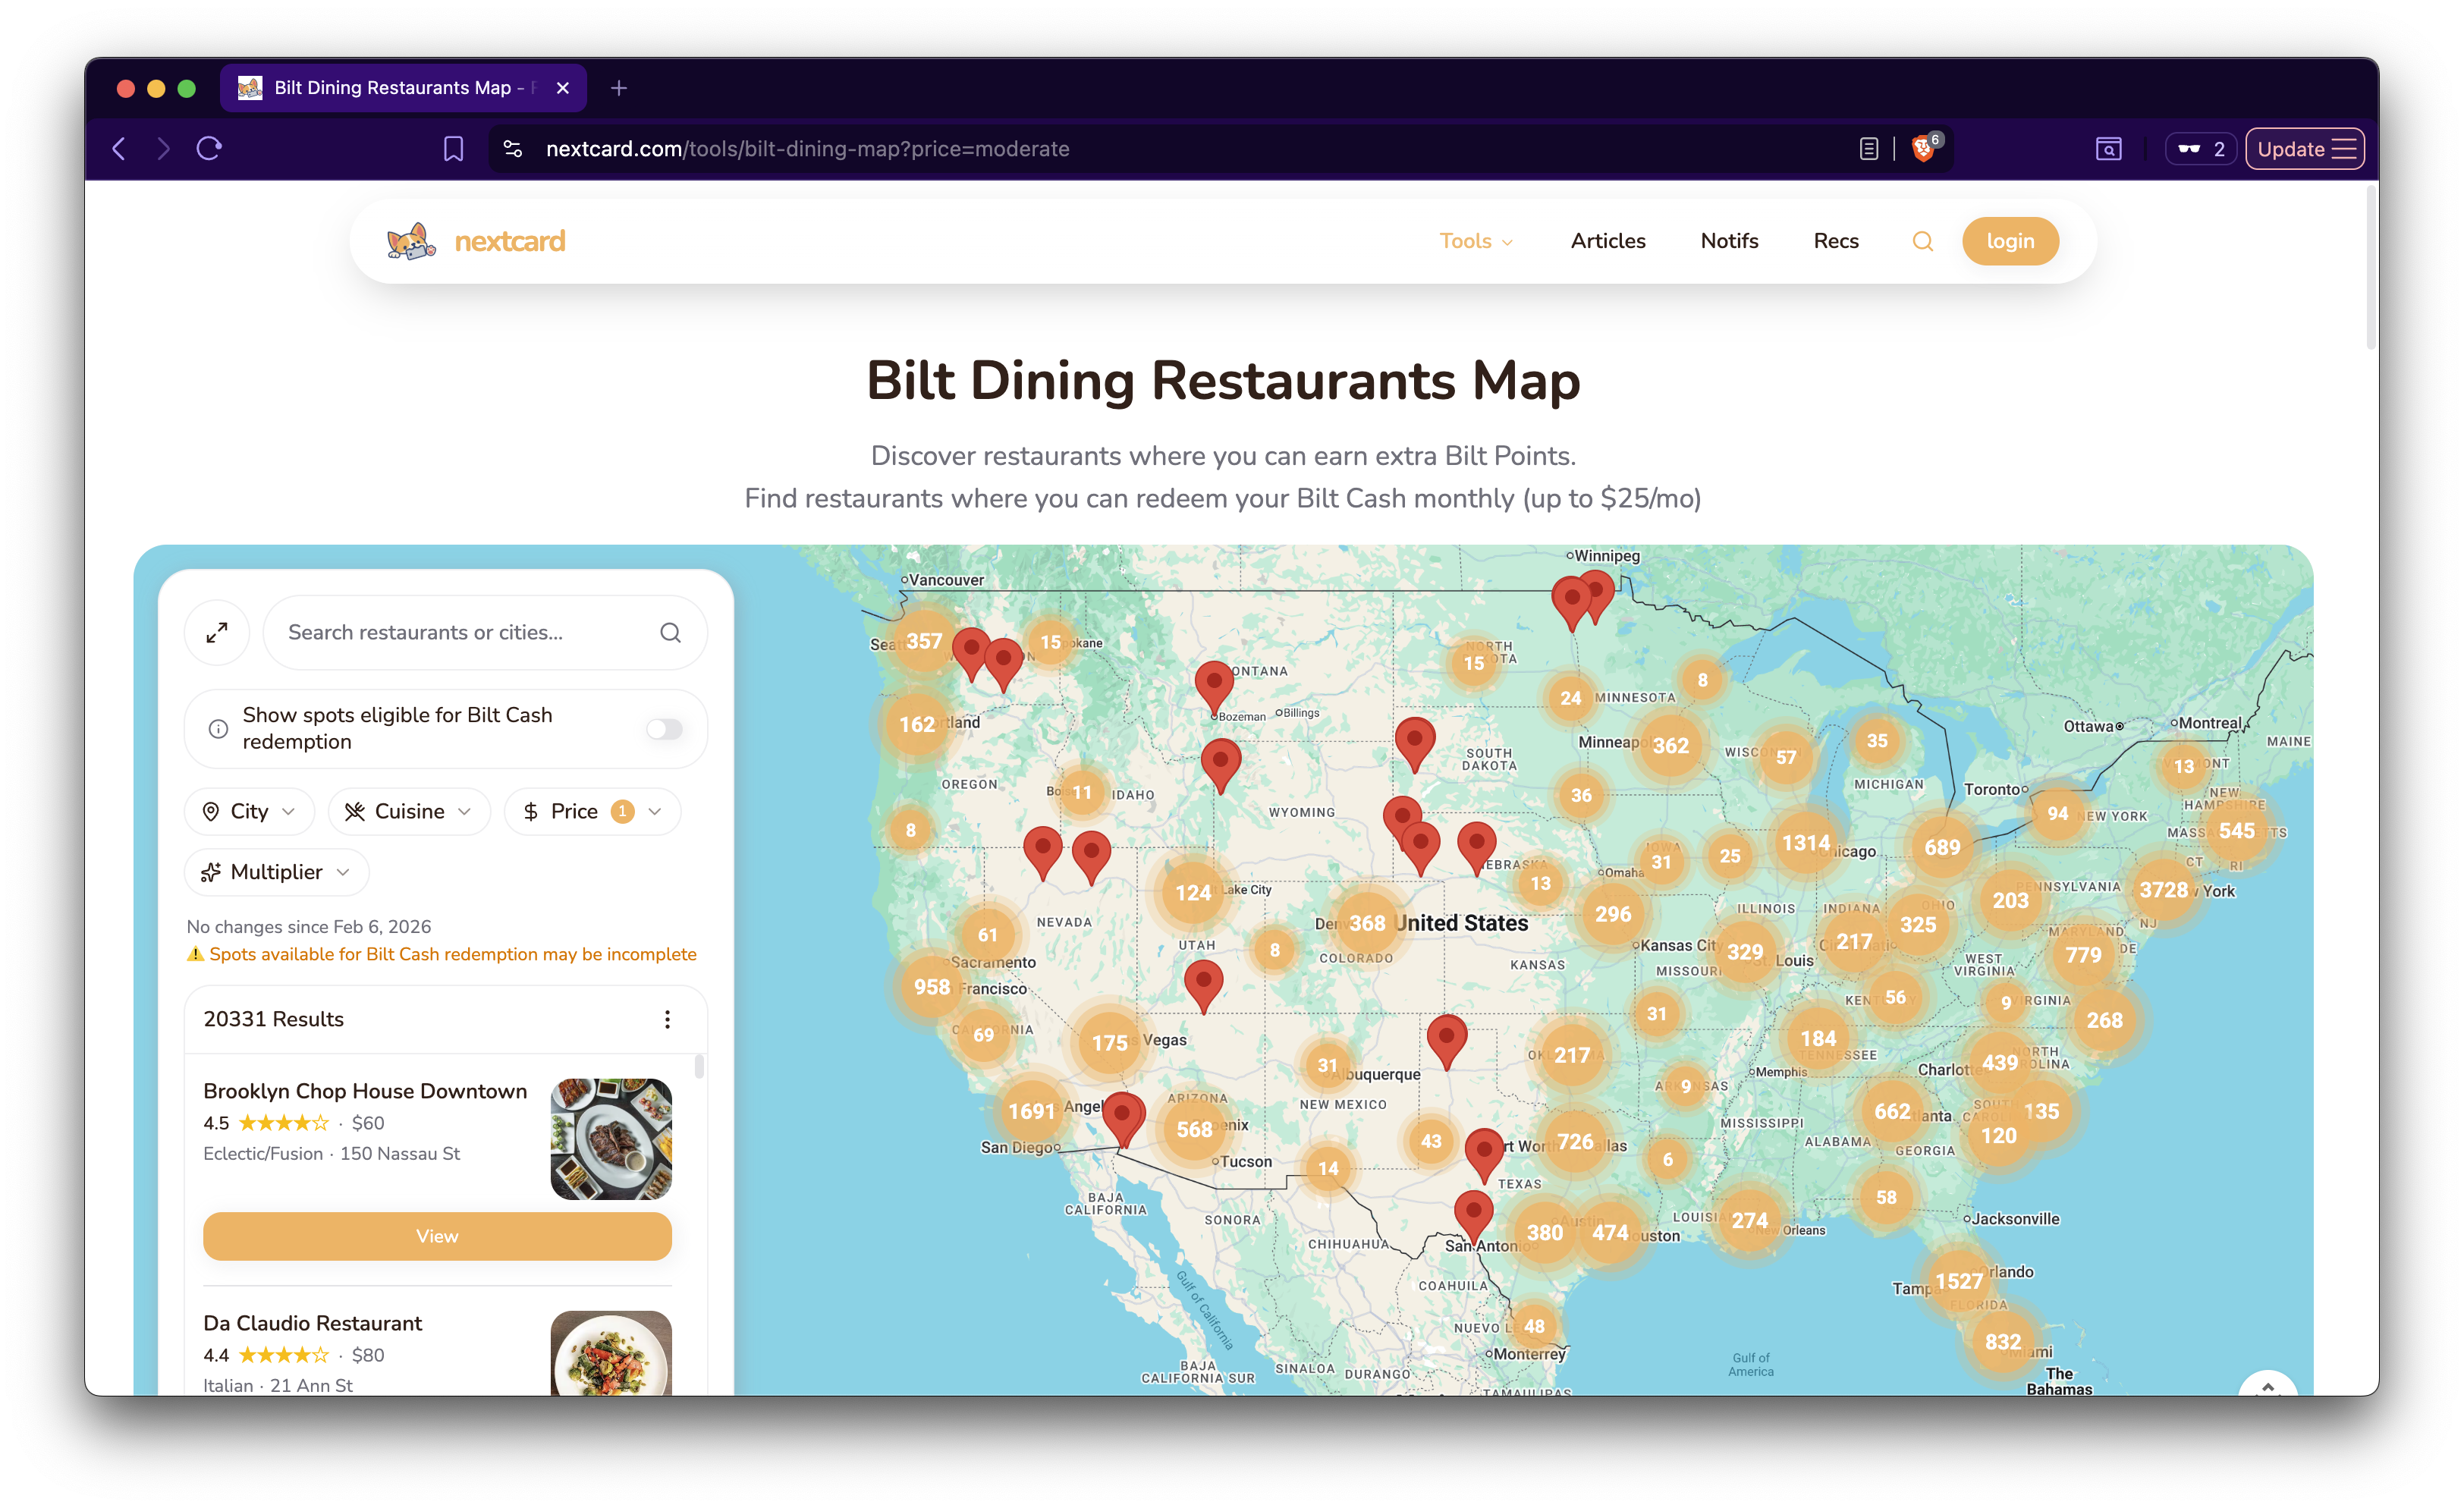Screen dimensions: 2464x1508
Task: View Brooklyn Chop House Downtown details
Action: (437, 1236)
